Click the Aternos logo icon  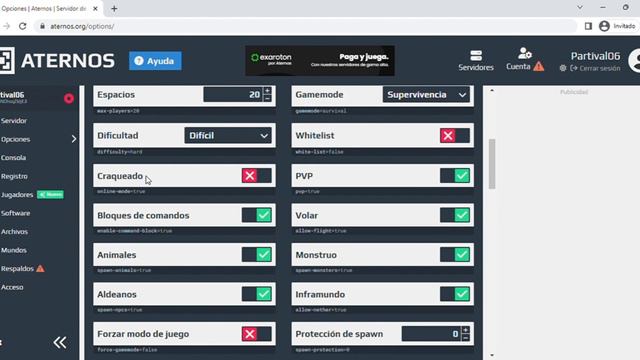tap(7, 60)
